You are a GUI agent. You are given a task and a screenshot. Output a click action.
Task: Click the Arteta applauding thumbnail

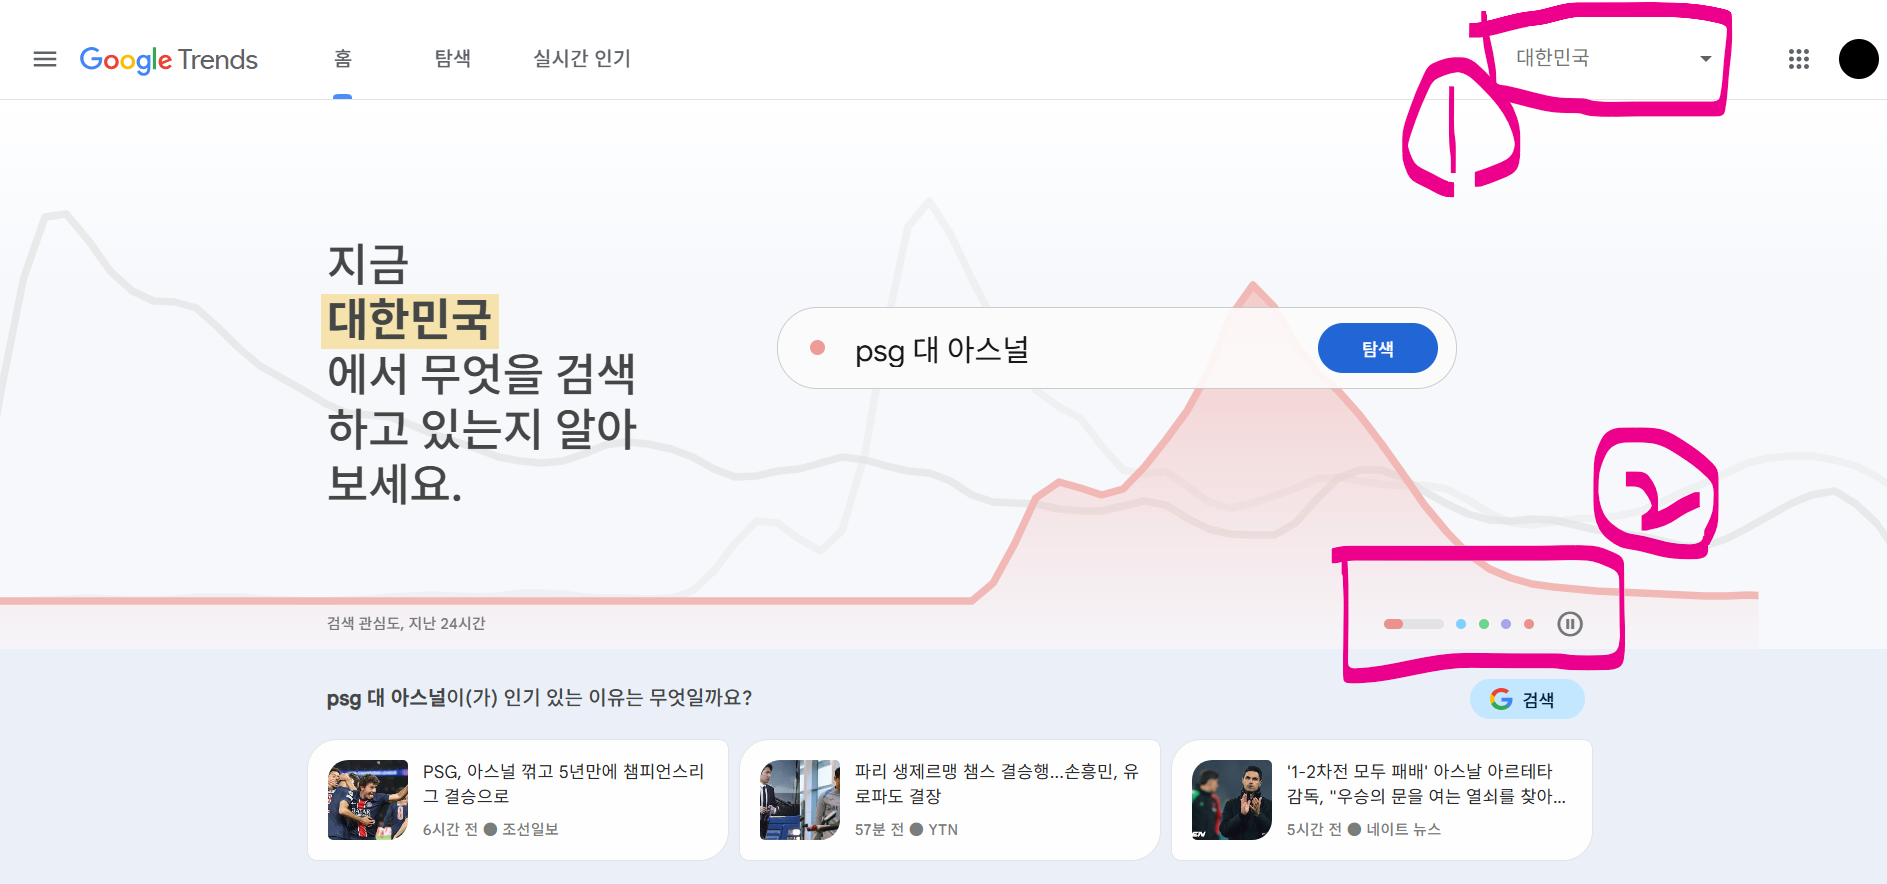(x=1232, y=800)
